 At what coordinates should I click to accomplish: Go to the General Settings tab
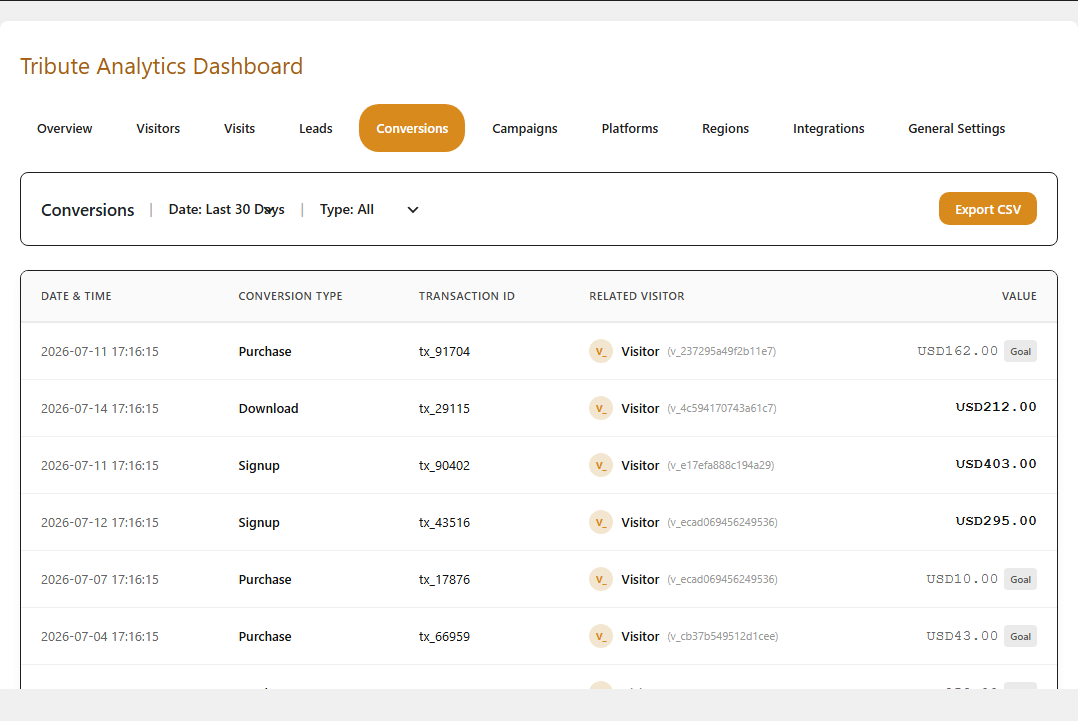point(956,129)
